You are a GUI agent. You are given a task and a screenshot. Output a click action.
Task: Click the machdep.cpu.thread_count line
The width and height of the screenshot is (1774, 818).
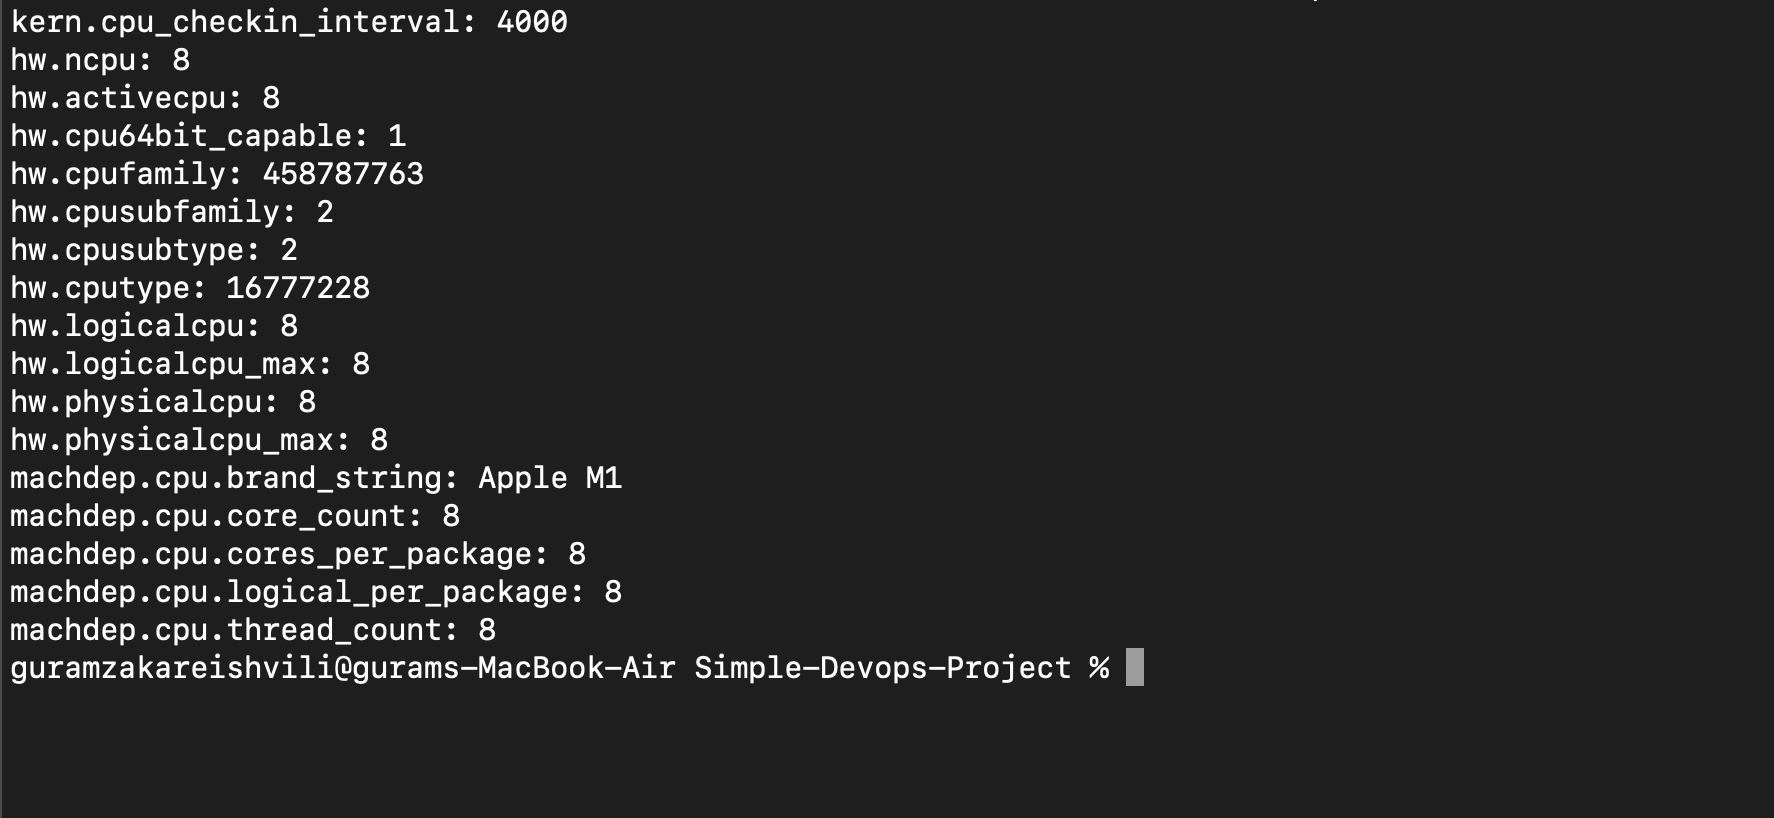pos(253,630)
